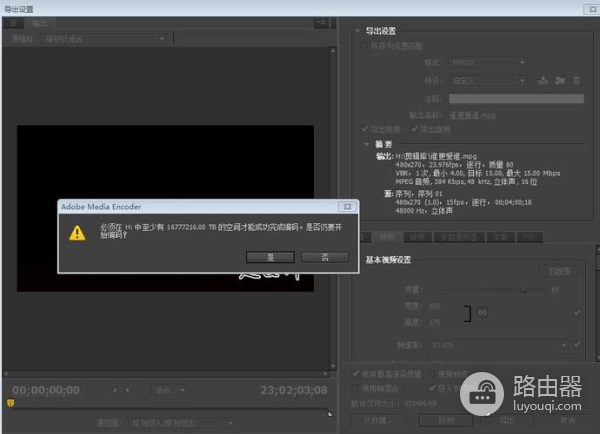The height and width of the screenshot is (434, 600).
Task: Select the 多路复用器 (Multiplexer) tab
Action: point(458,238)
